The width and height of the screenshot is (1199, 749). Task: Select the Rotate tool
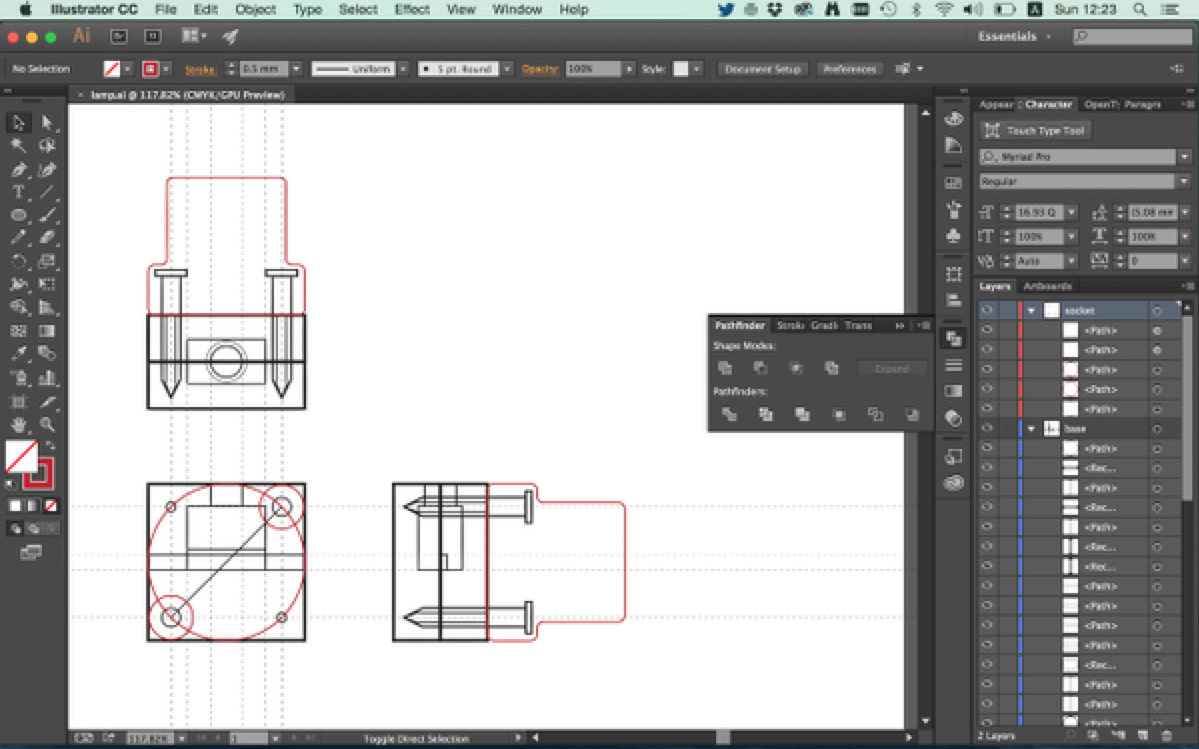click(18, 262)
